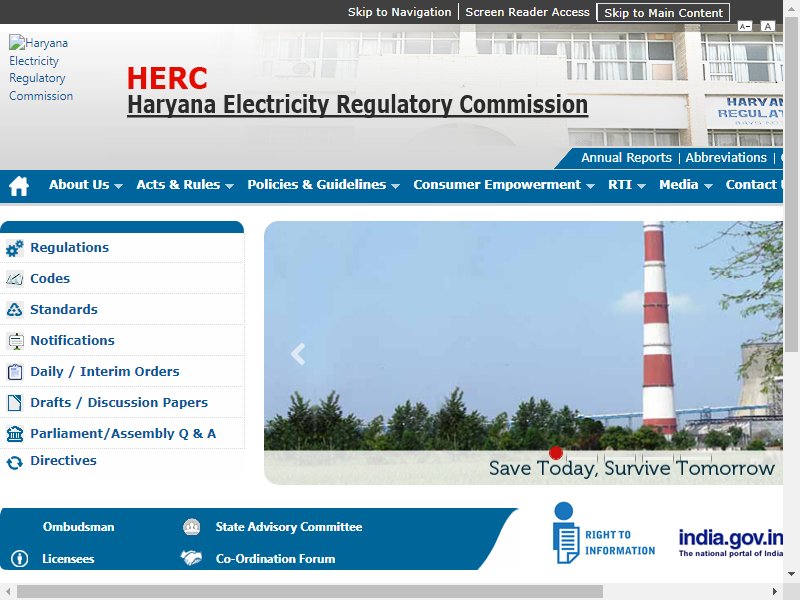Open Notifications from the sidebar
This screenshot has width=800, height=600.
click(72, 341)
